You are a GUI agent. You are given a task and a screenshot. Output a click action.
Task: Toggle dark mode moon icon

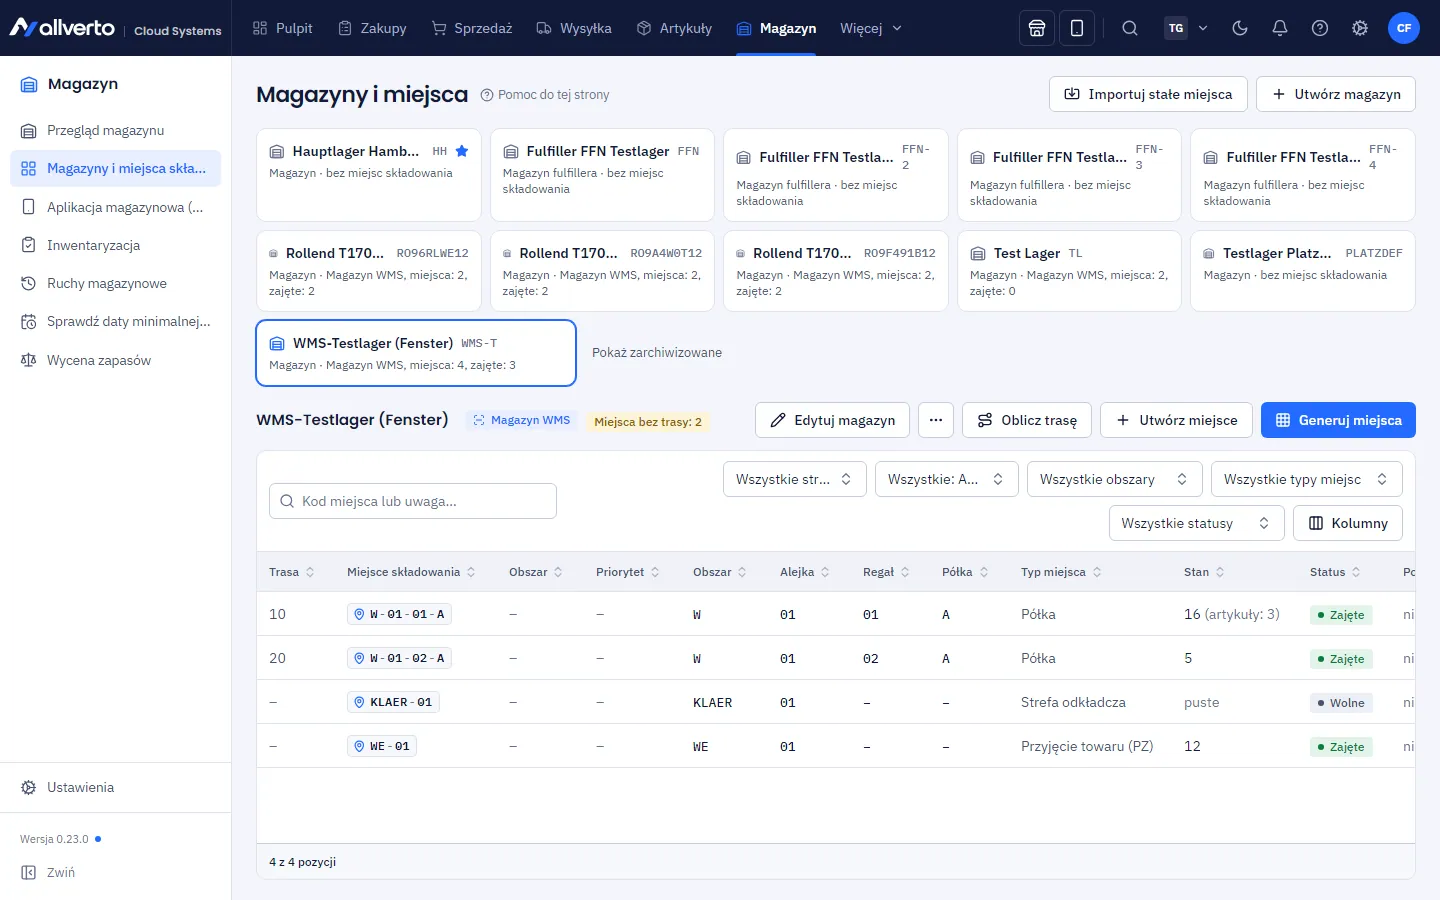tap(1240, 28)
